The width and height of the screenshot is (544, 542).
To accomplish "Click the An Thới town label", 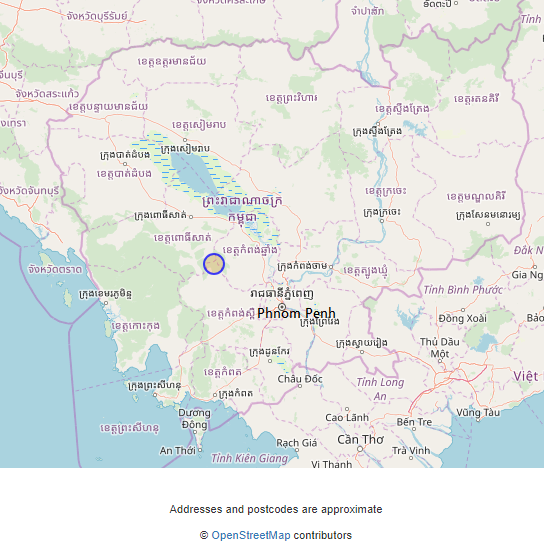I will tap(178, 450).
